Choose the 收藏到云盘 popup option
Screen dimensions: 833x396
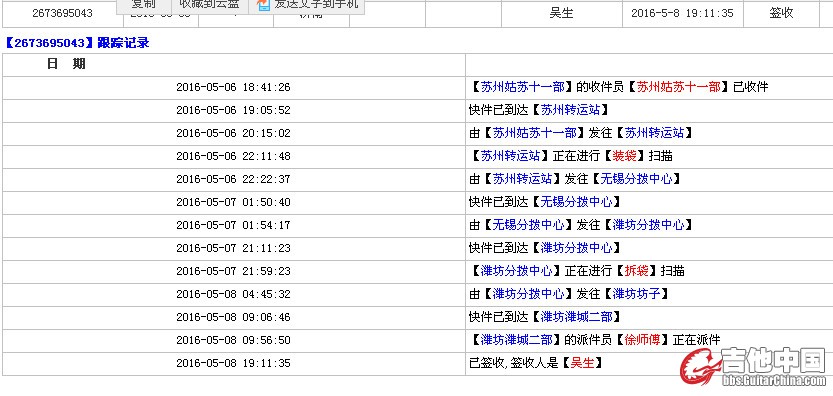(x=209, y=5)
